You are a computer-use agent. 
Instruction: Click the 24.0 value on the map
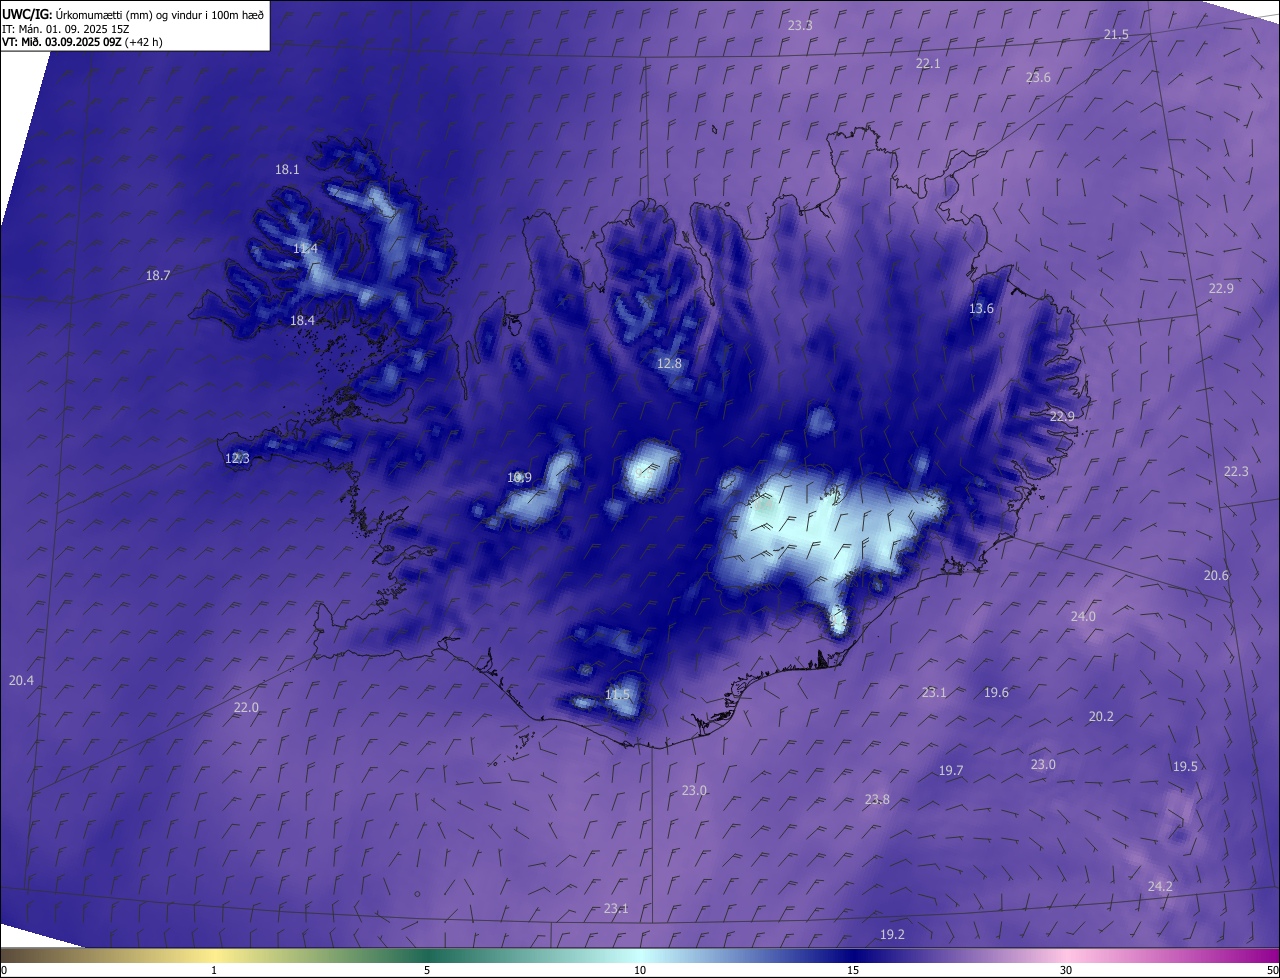tap(1083, 616)
